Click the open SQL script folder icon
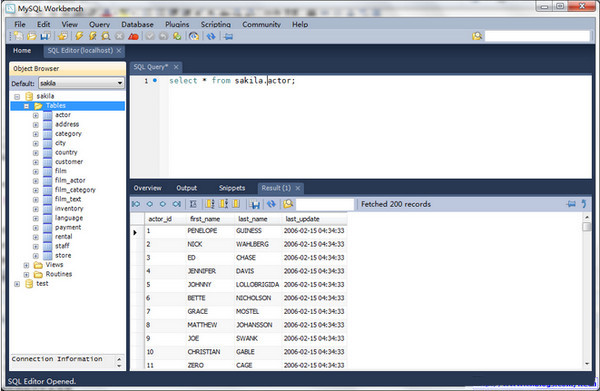This screenshot has width=600, height=391. pos(32,36)
